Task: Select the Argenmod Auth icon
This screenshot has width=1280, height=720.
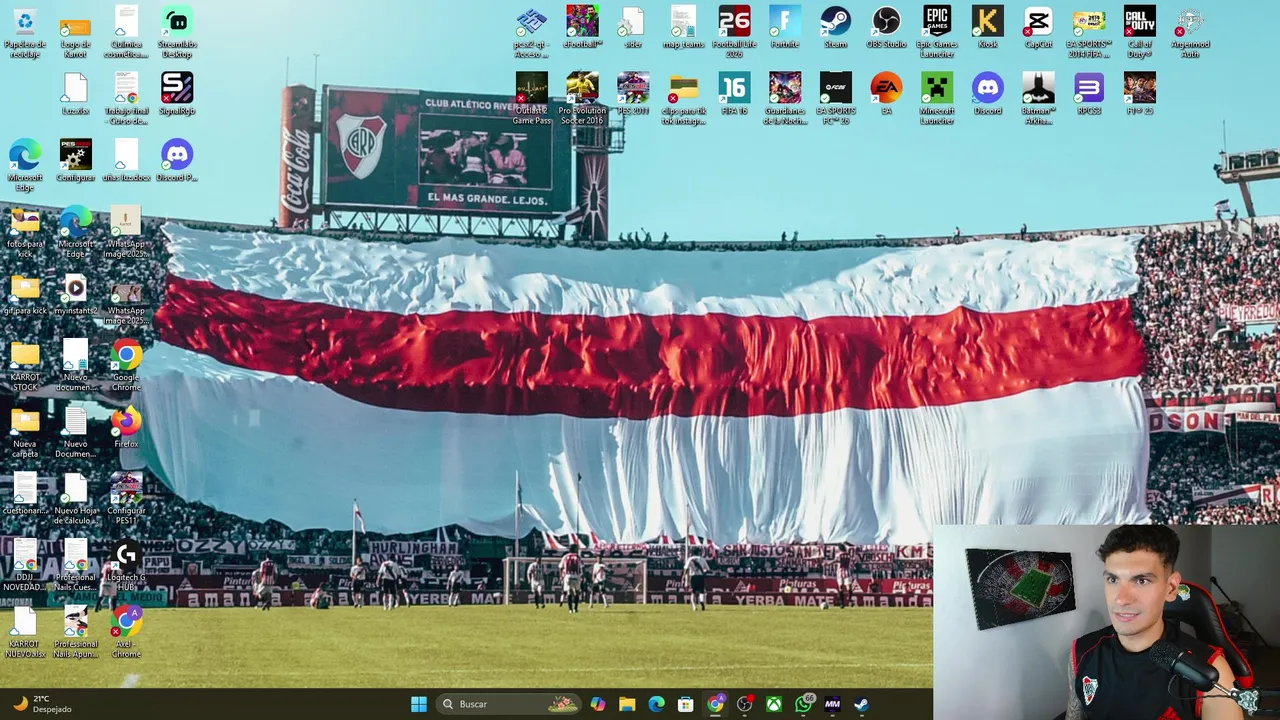Action: pyautogui.click(x=1190, y=32)
